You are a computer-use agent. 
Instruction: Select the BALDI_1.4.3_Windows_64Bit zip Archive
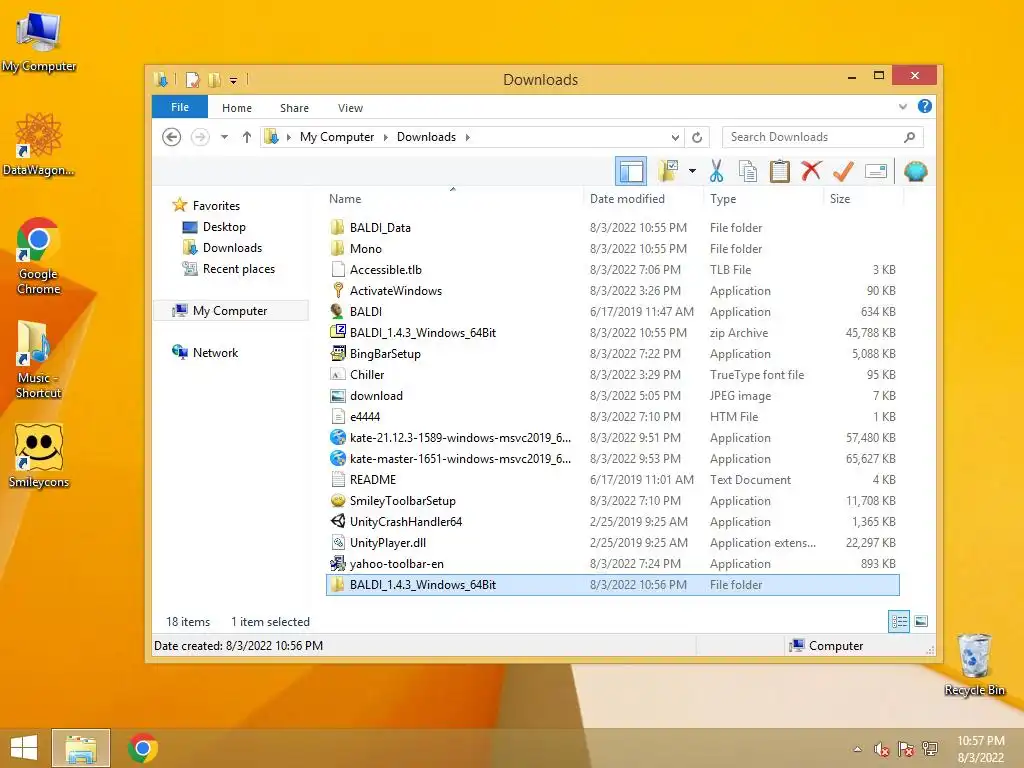(x=613, y=332)
